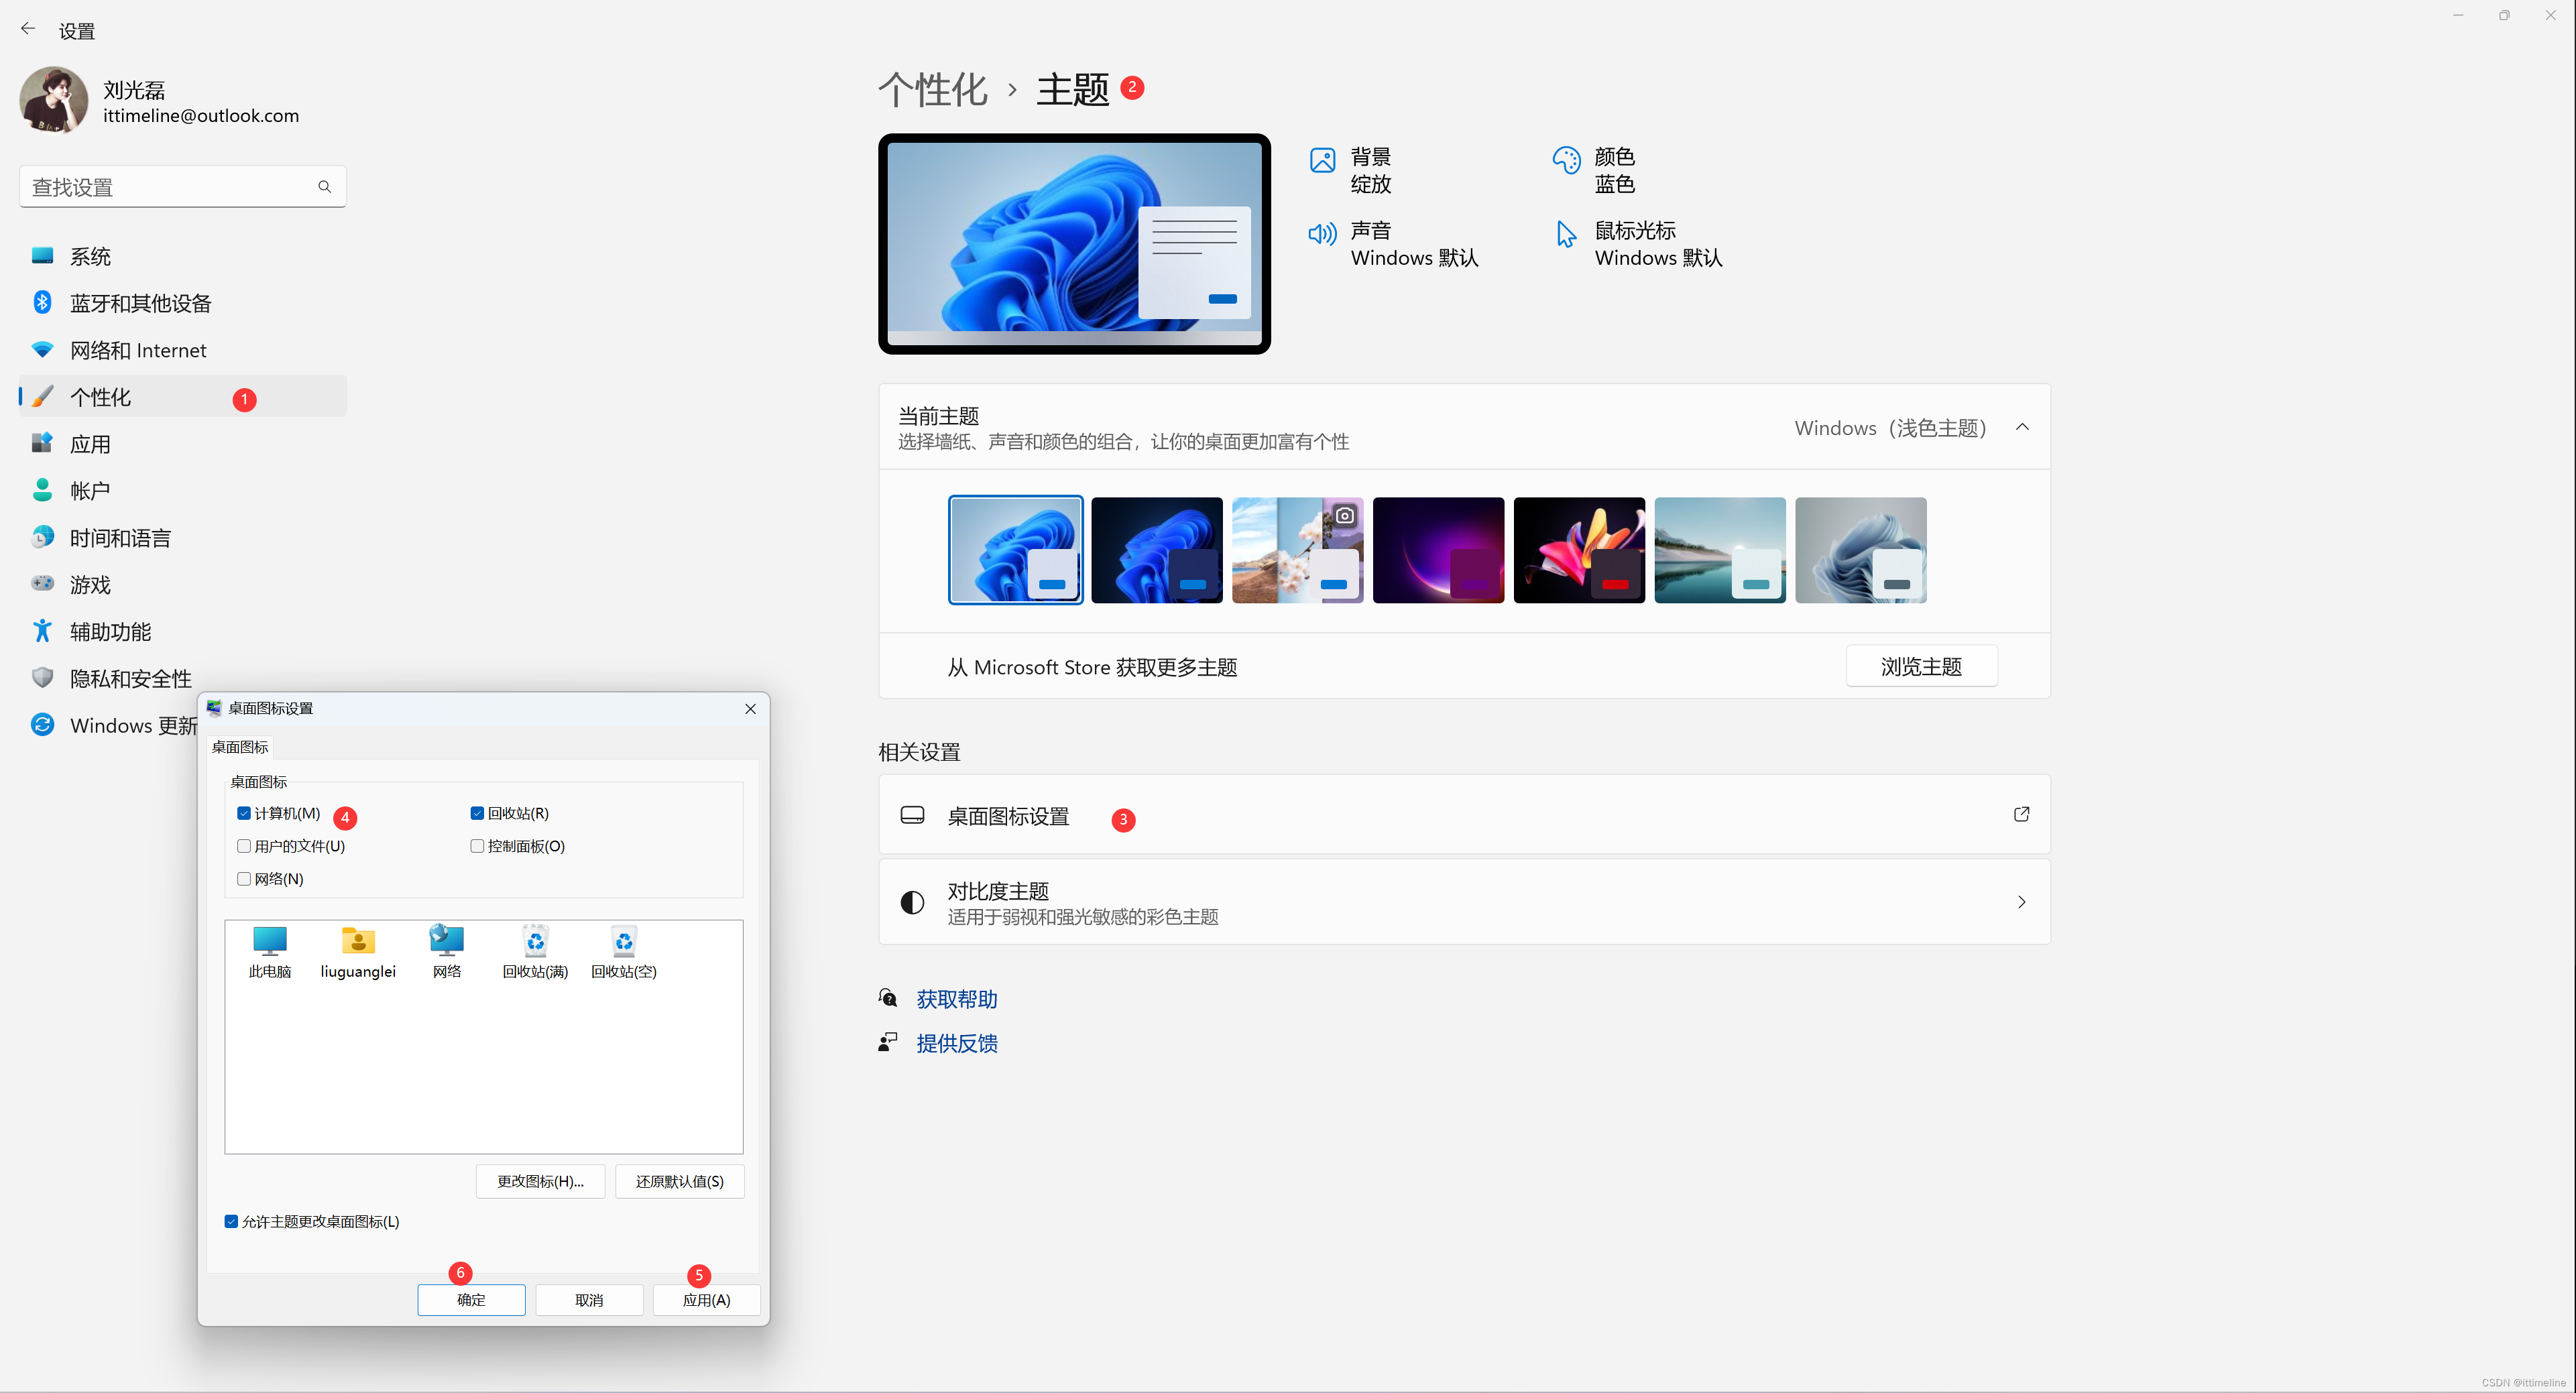Open 时间和语言 settings
This screenshot has height=1393, width=2576.
coord(183,538)
